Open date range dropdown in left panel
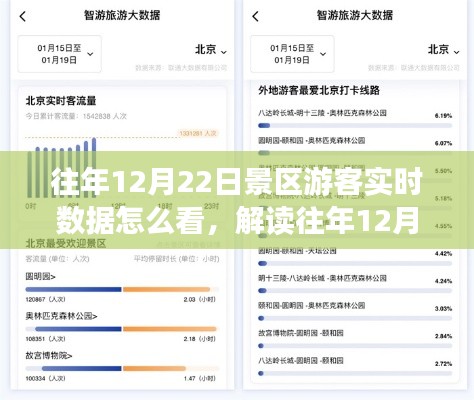This screenshot has height=400, width=474. point(59,54)
